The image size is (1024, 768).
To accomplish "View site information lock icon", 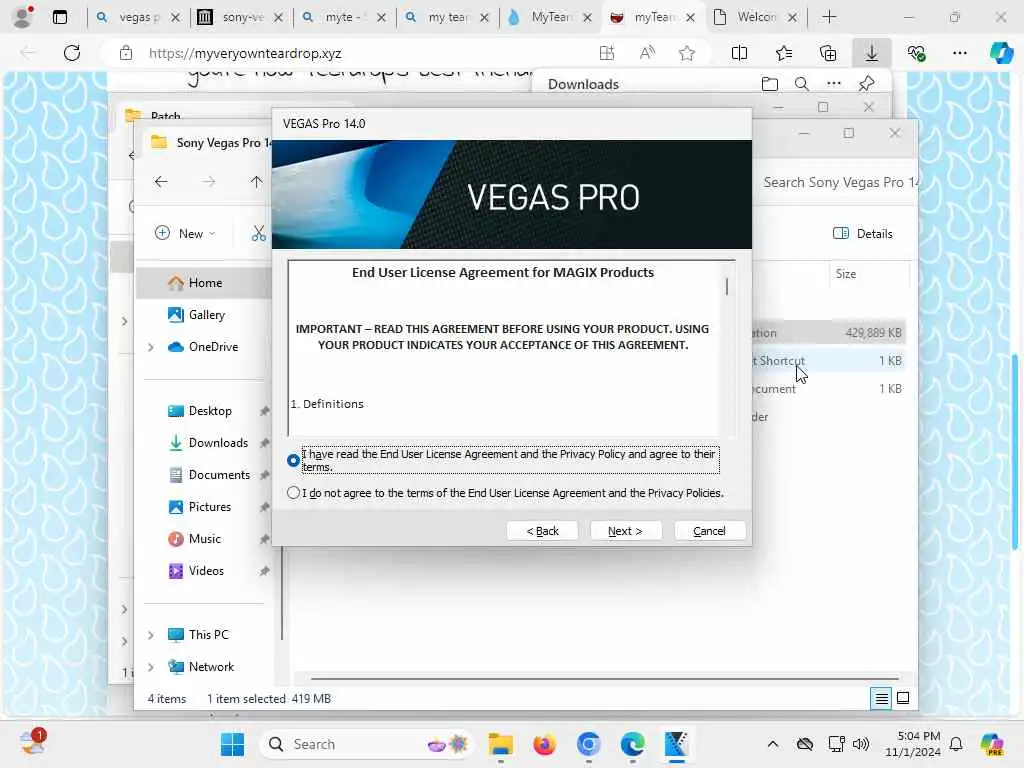I will point(126,54).
